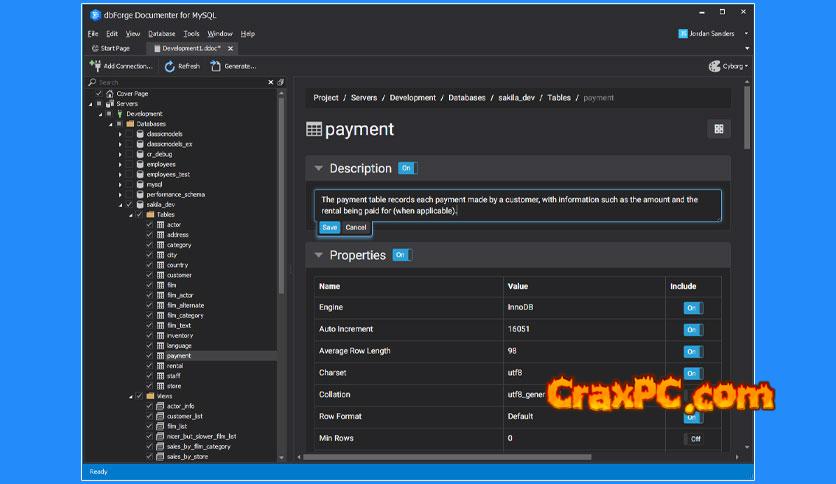The width and height of the screenshot is (836, 484).
Task: Collapse the Views folder in tree
Action: 129,396
